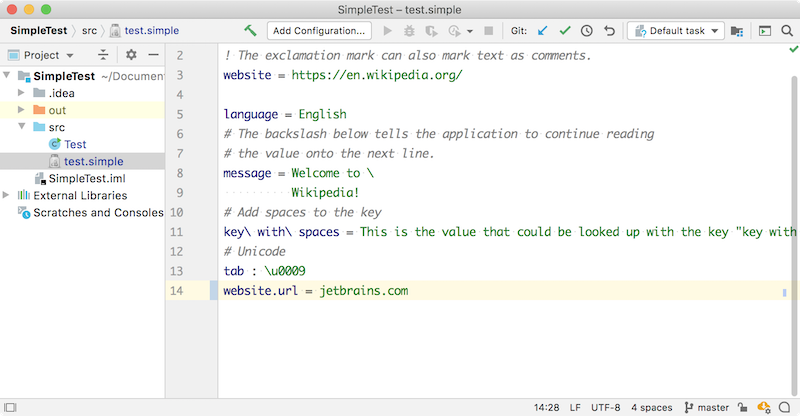Viewport: 800px width, 416px height.
Task: Toggle tool window bars at bottom-left corner
Action: (x=9, y=407)
